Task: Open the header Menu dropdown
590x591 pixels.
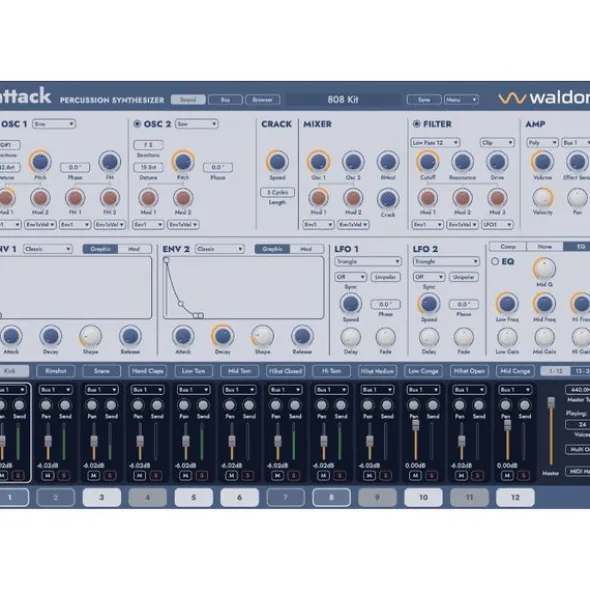Action: pos(461,100)
